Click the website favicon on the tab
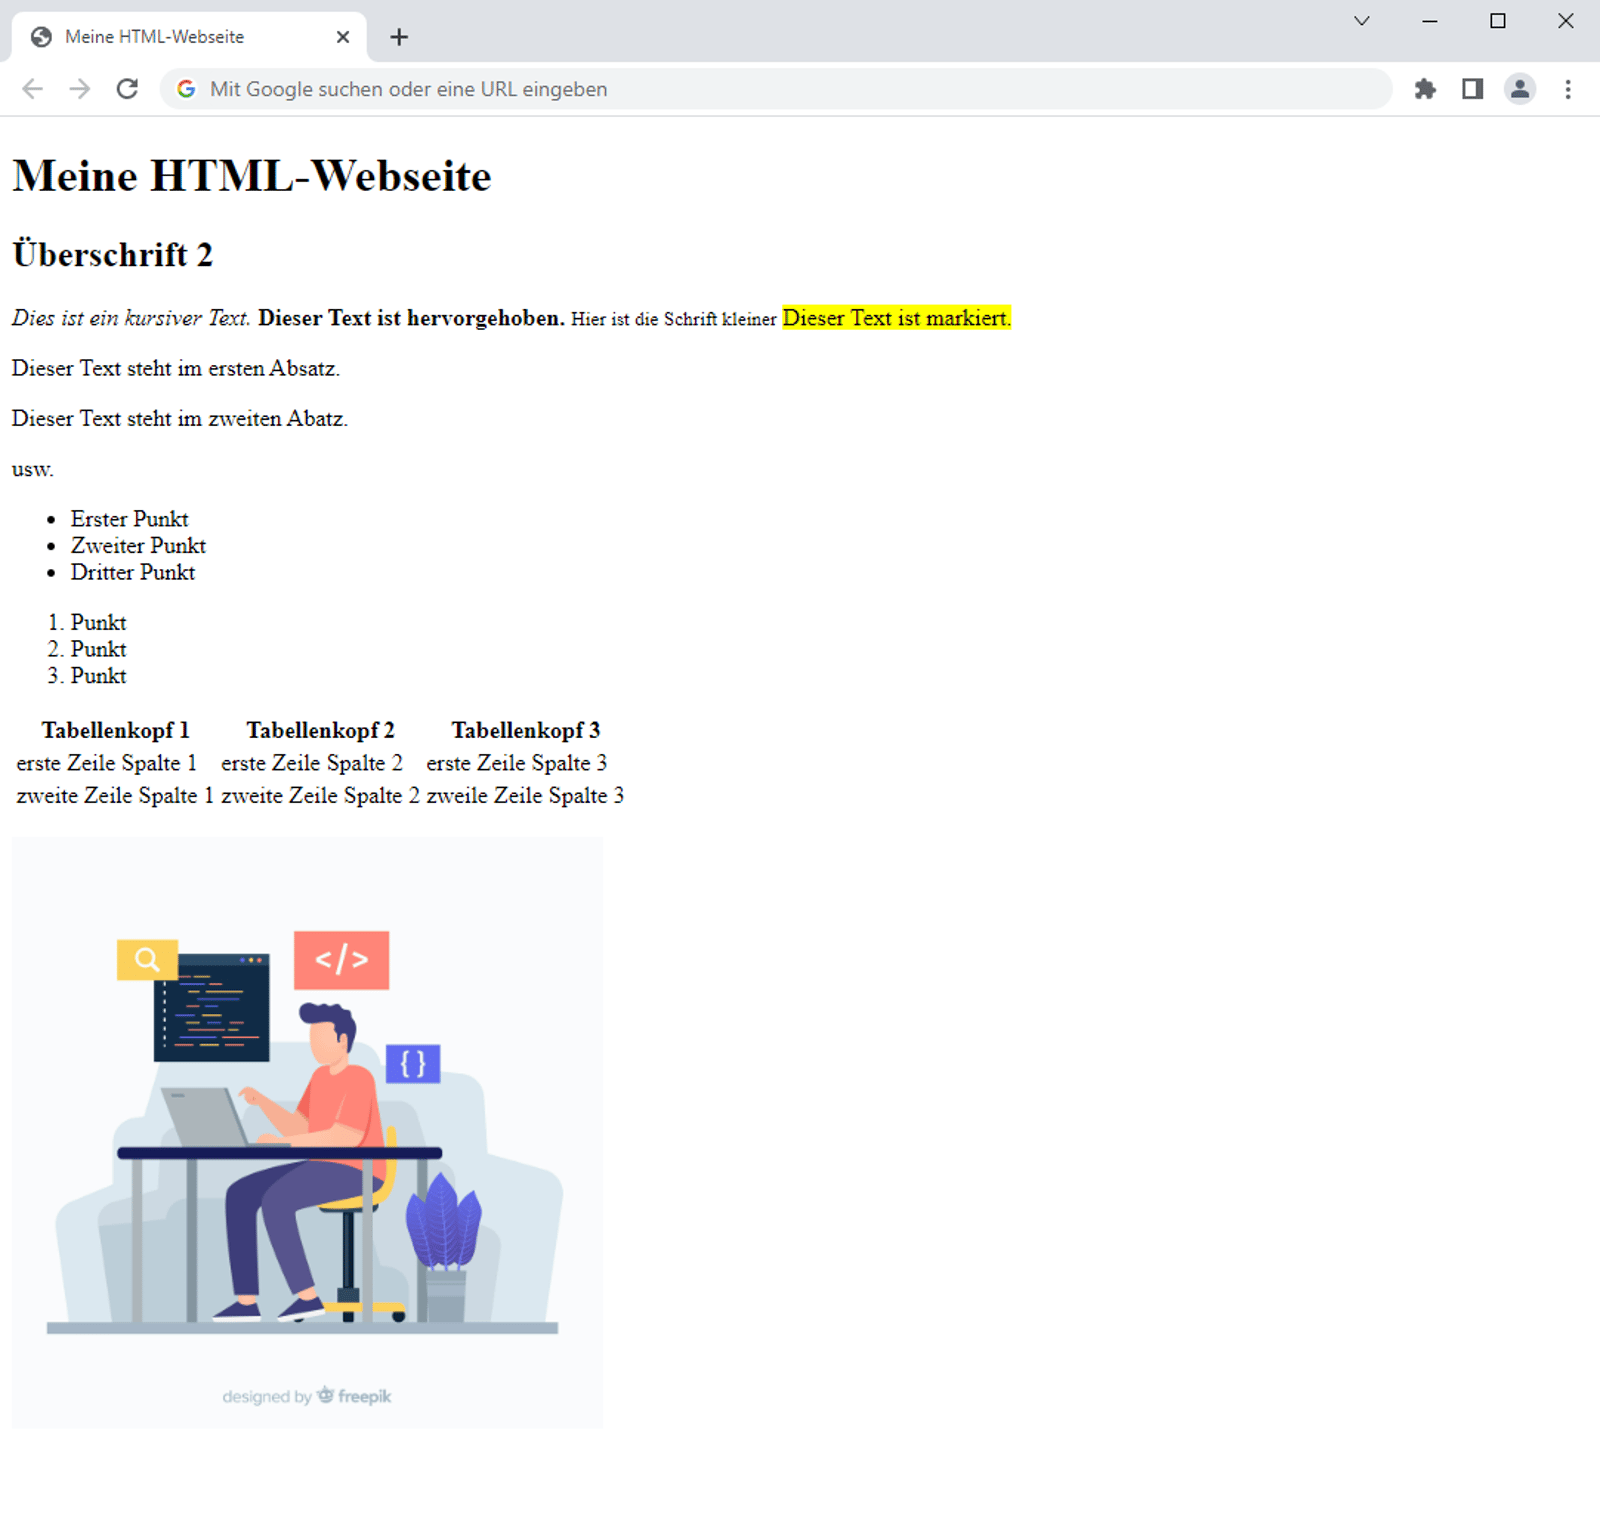1600x1523 pixels. [40, 36]
